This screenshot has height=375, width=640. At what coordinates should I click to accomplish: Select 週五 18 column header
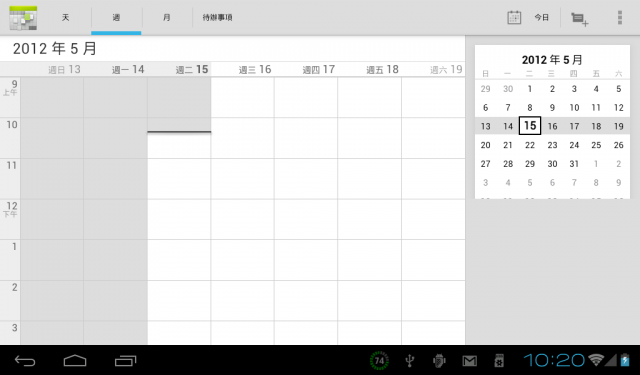click(x=382, y=70)
